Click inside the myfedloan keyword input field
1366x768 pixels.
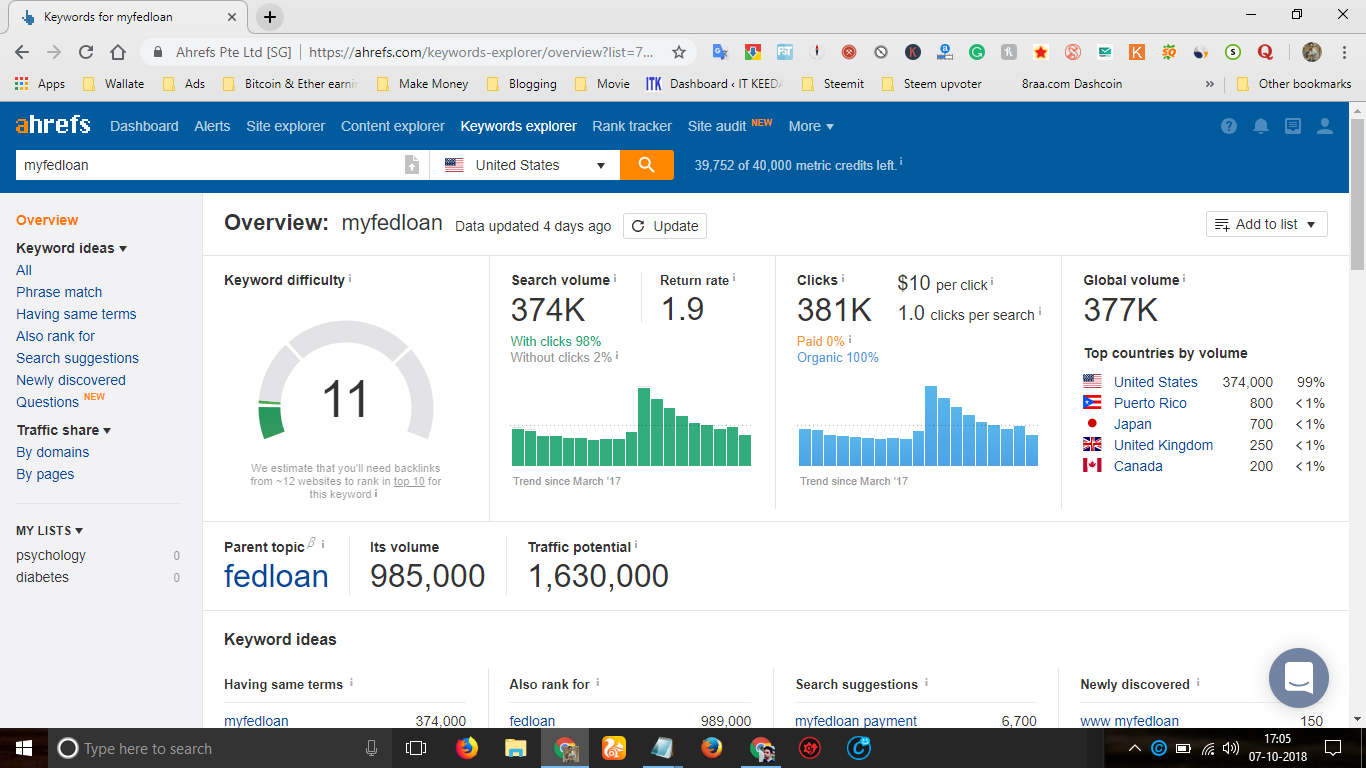point(200,164)
